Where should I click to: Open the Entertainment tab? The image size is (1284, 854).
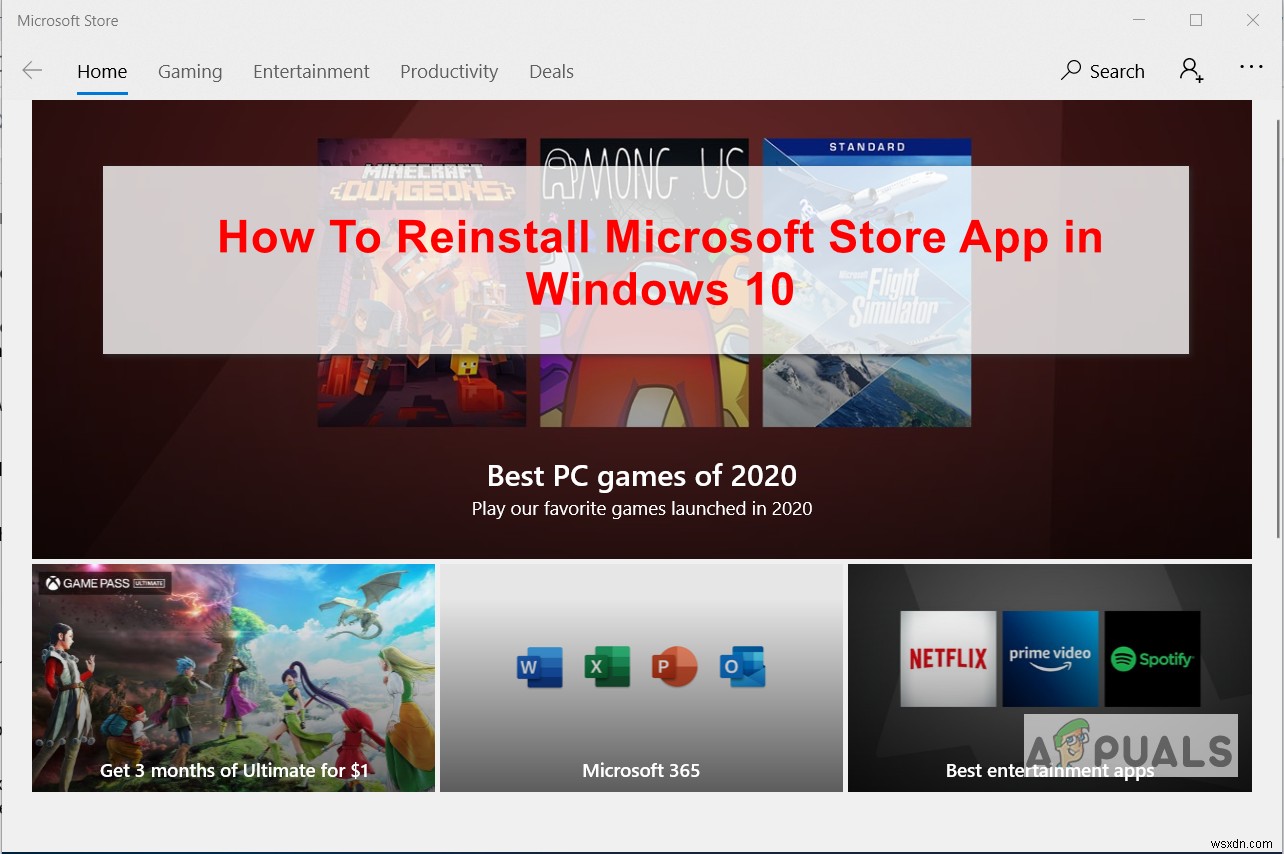pos(311,71)
